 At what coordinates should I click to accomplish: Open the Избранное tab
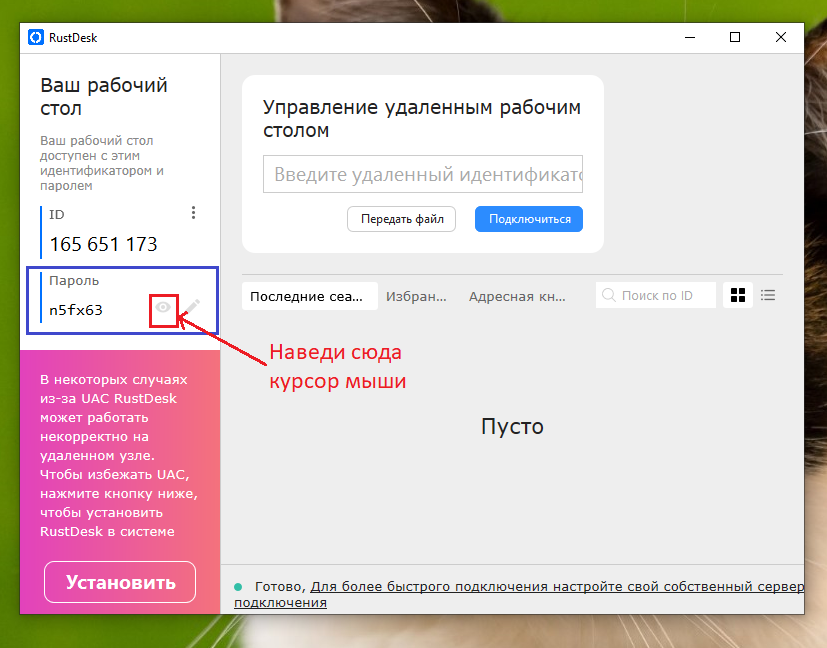416,296
